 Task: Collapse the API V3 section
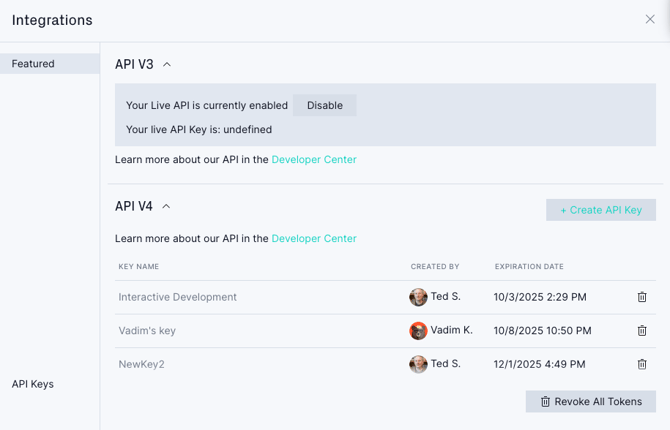click(x=167, y=65)
